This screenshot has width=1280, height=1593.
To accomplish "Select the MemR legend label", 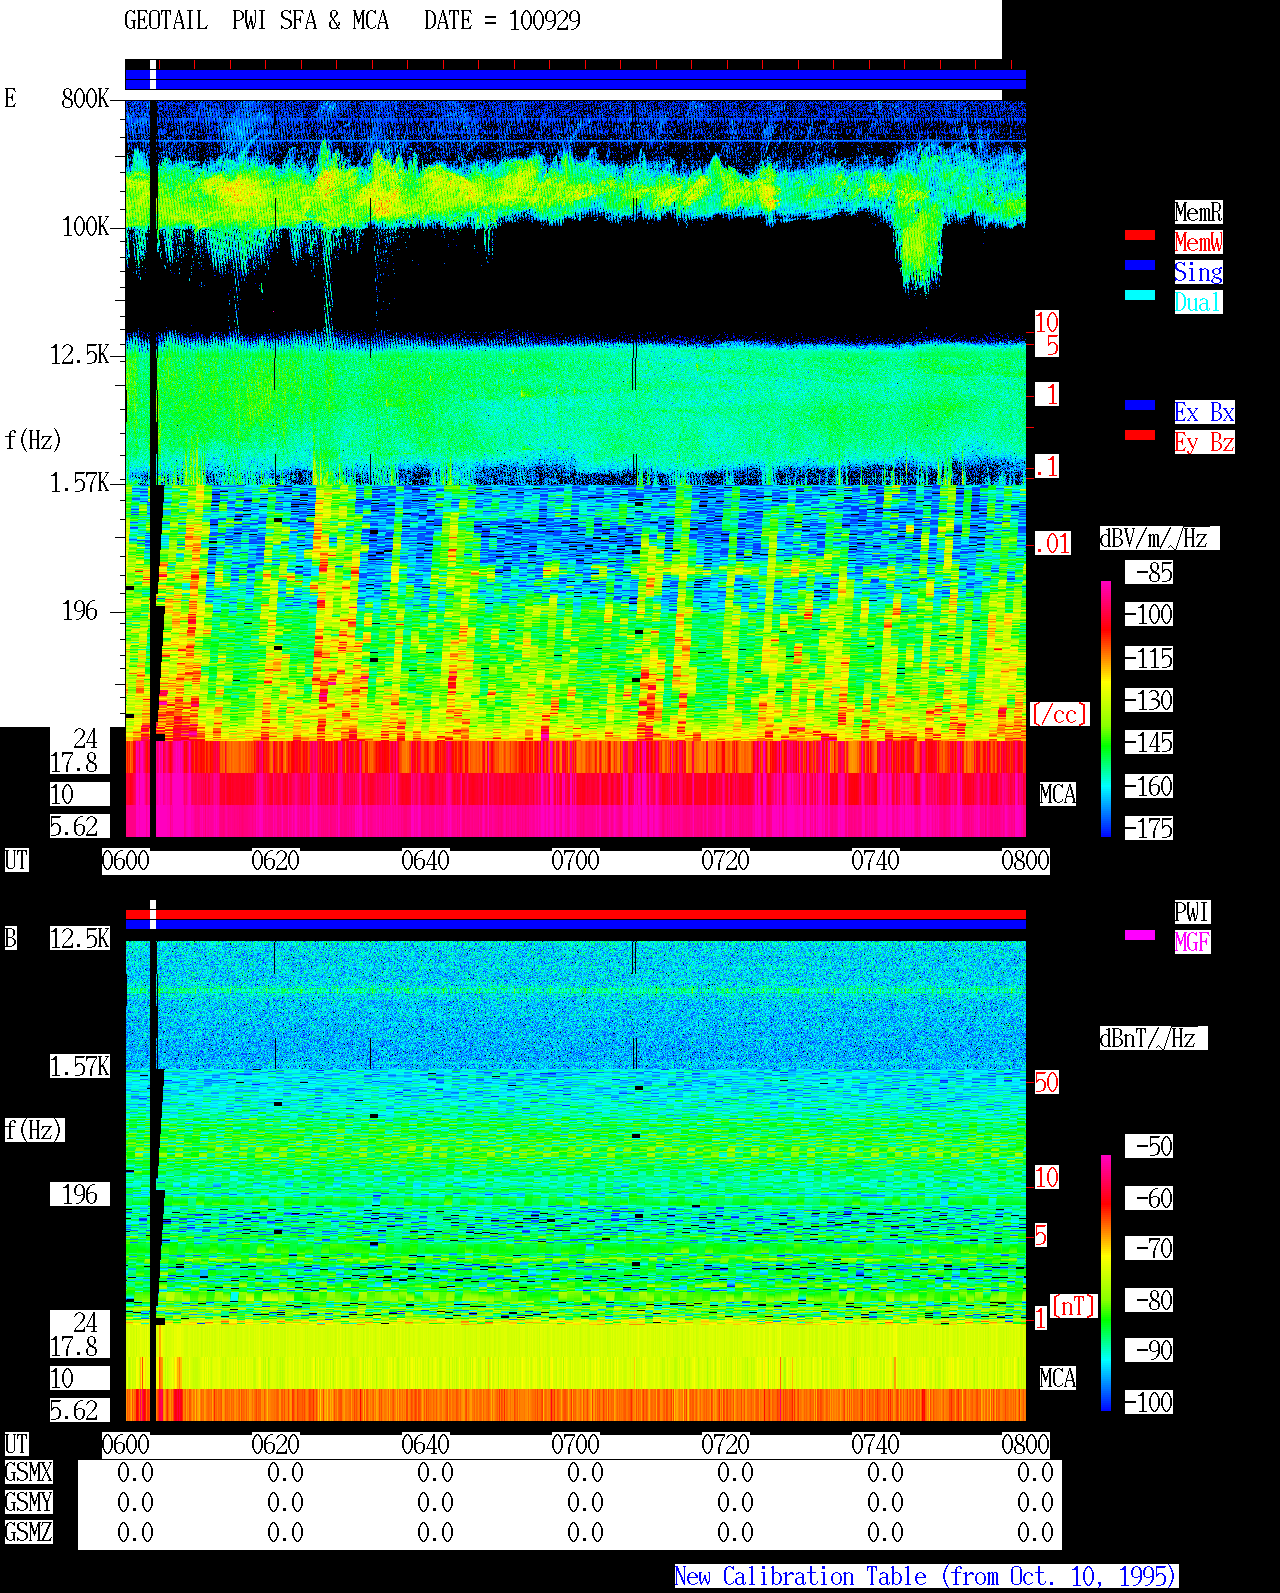I will click(1198, 212).
